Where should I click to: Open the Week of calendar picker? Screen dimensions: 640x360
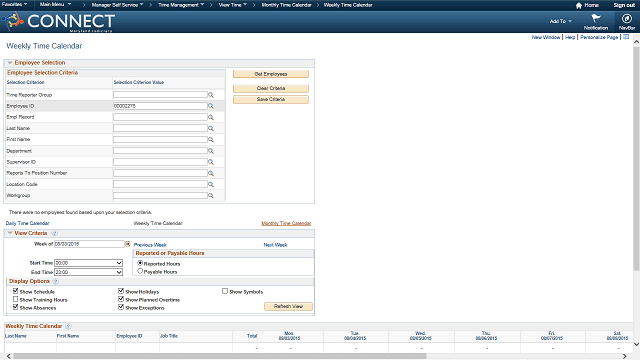point(128,244)
